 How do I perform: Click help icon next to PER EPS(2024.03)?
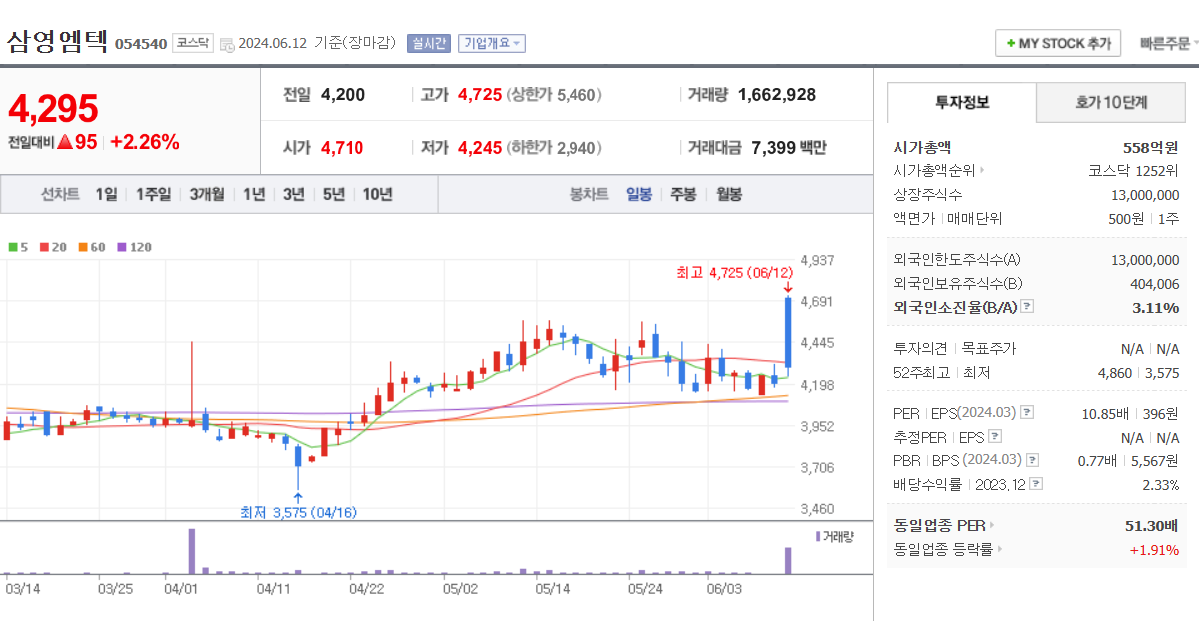tap(1027, 413)
